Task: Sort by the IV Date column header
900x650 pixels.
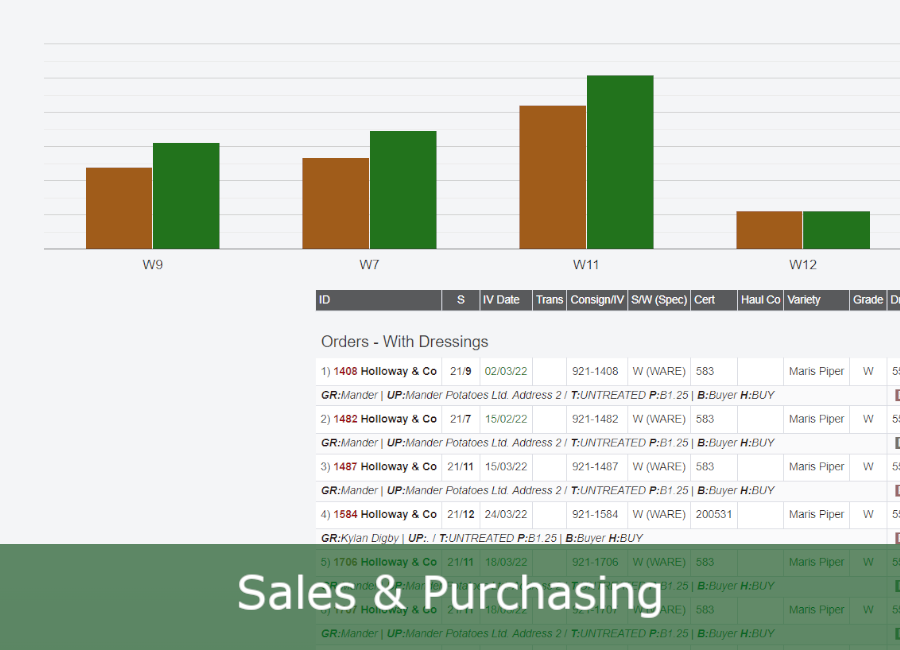Action: [x=501, y=300]
